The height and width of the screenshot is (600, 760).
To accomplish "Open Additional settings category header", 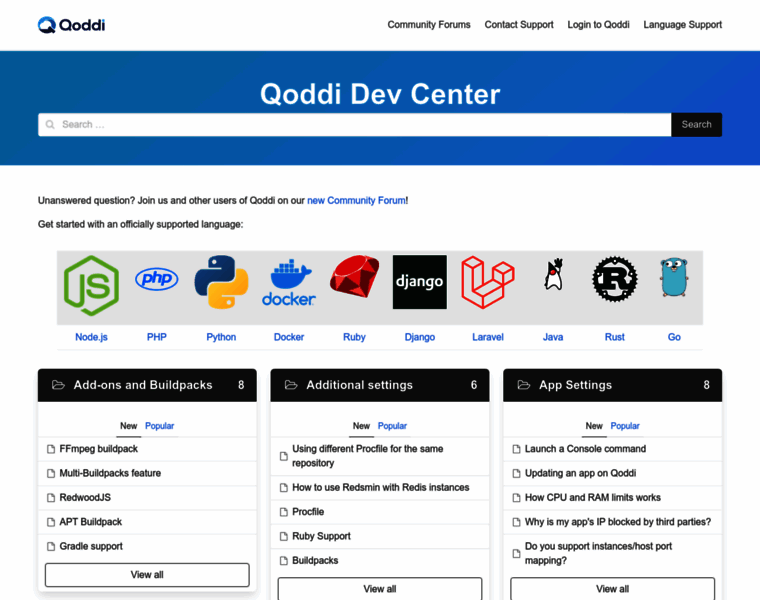I will coord(380,385).
